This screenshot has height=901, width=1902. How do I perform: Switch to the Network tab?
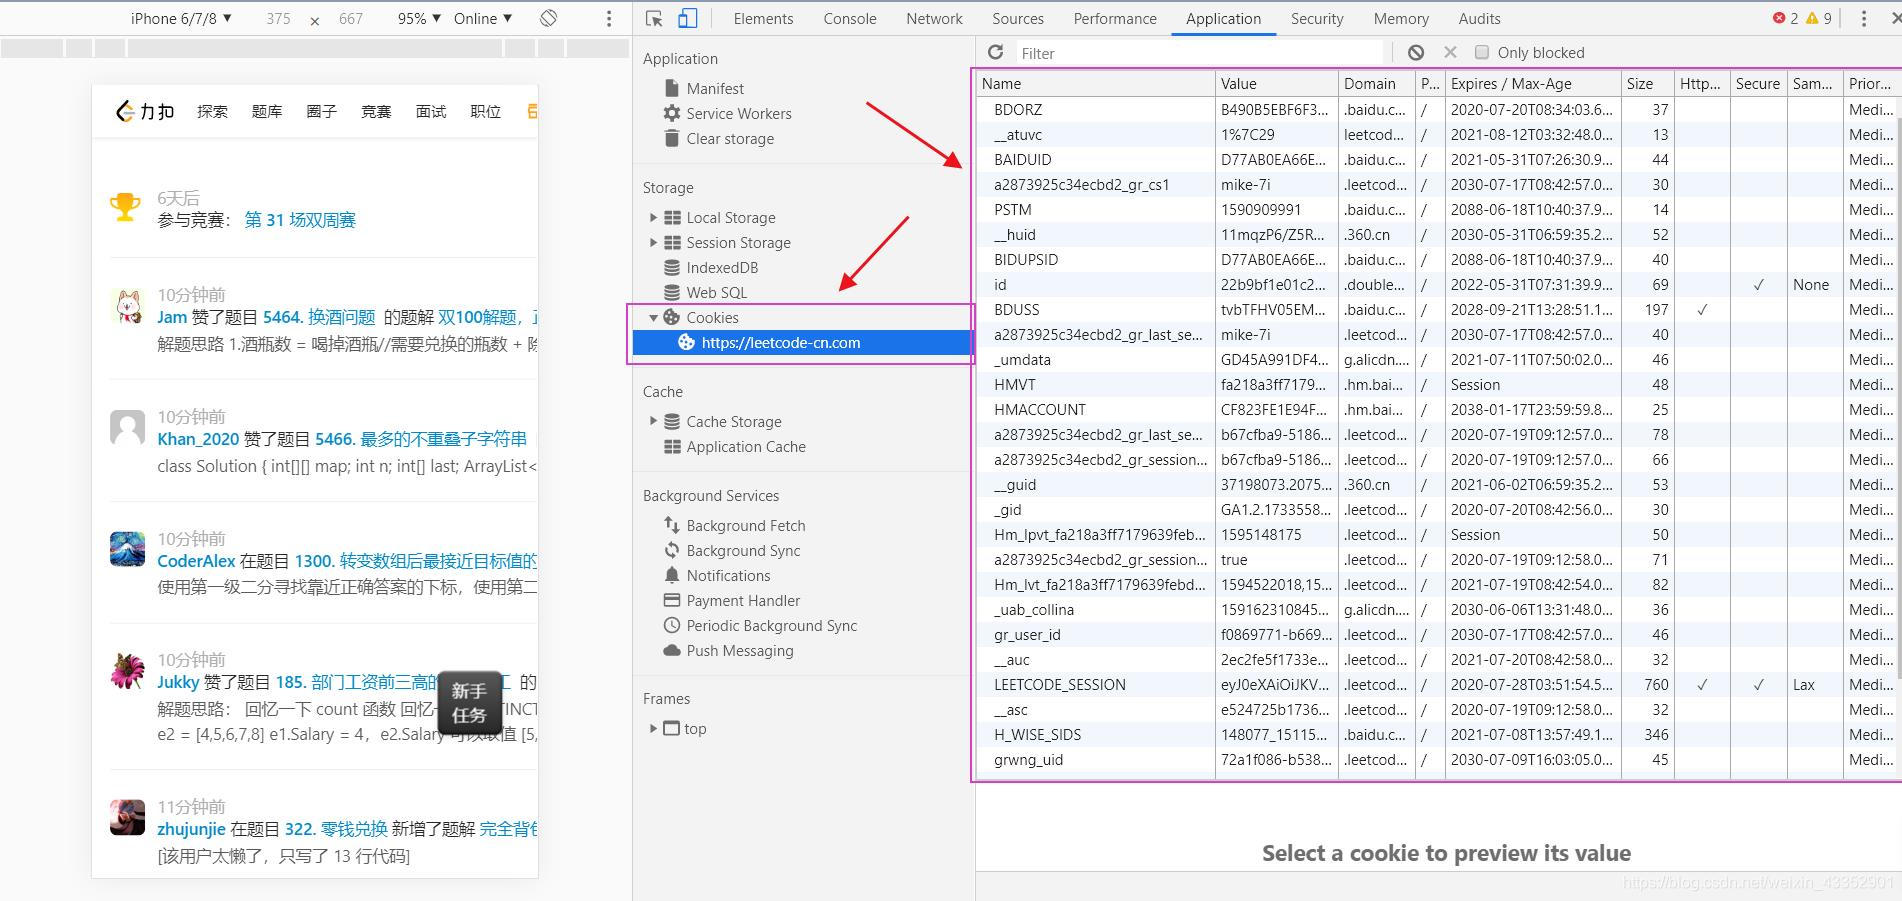[x=934, y=18]
